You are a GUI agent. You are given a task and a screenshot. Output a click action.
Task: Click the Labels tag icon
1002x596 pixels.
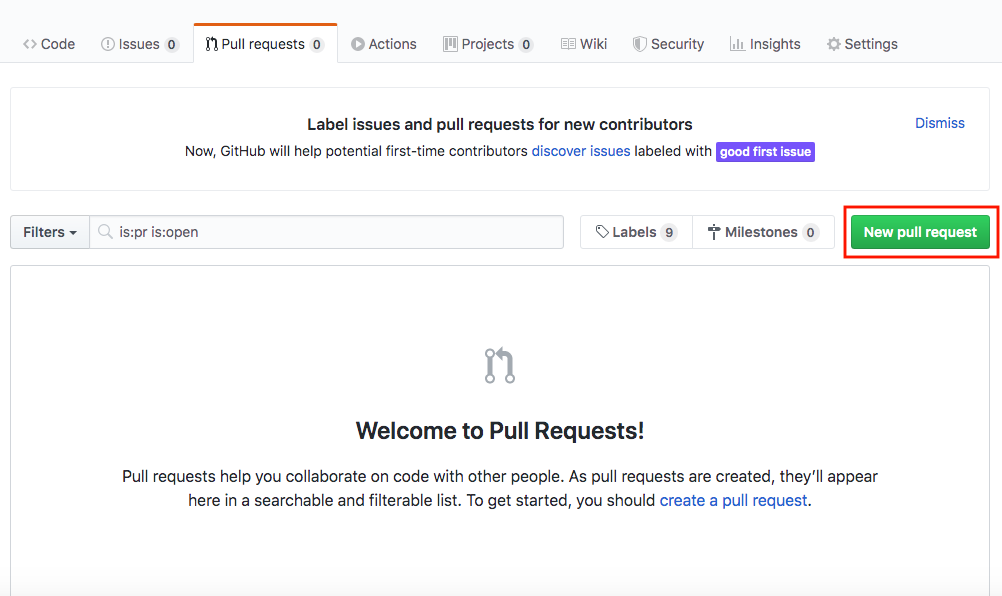602,232
